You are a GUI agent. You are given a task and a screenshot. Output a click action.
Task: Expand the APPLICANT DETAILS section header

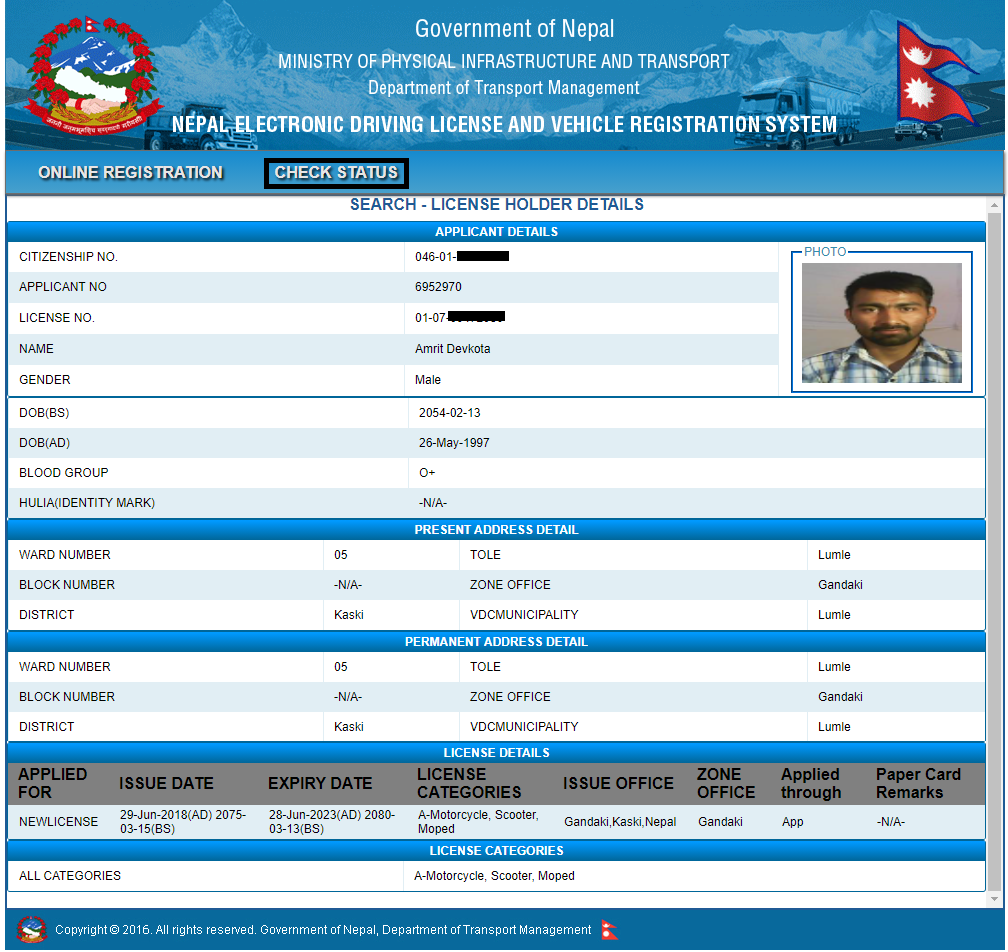point(497,231)
